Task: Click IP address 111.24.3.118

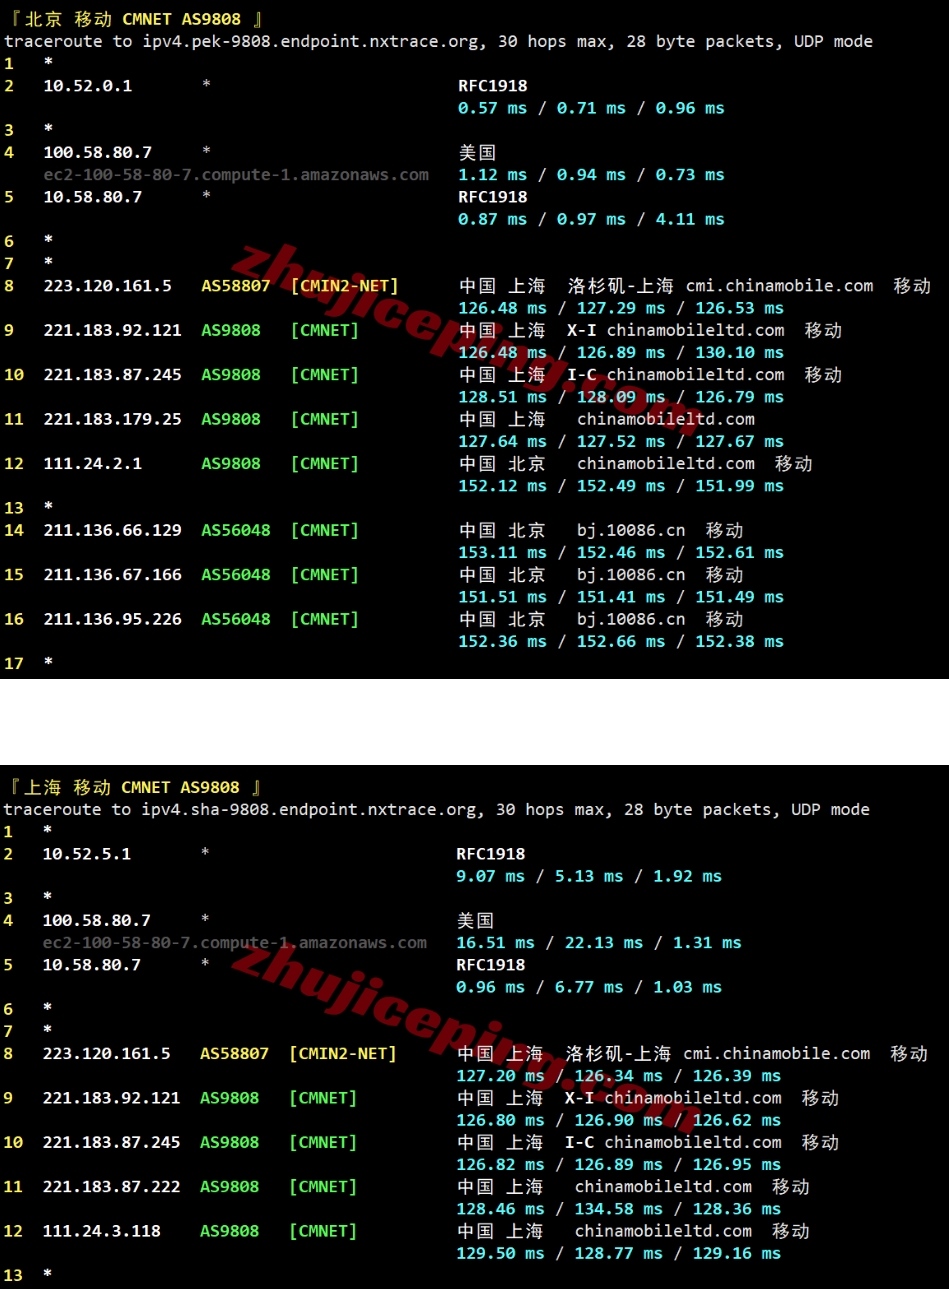Action: [x=101, y=1231]
